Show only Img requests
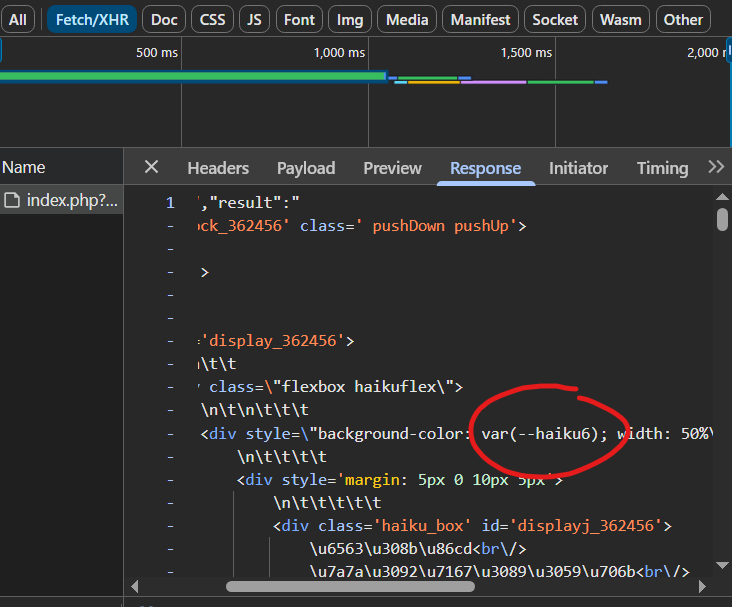Image resolution: width=732 pixels, height=607 pixels. pyautogui.click(x=350, y=19)
